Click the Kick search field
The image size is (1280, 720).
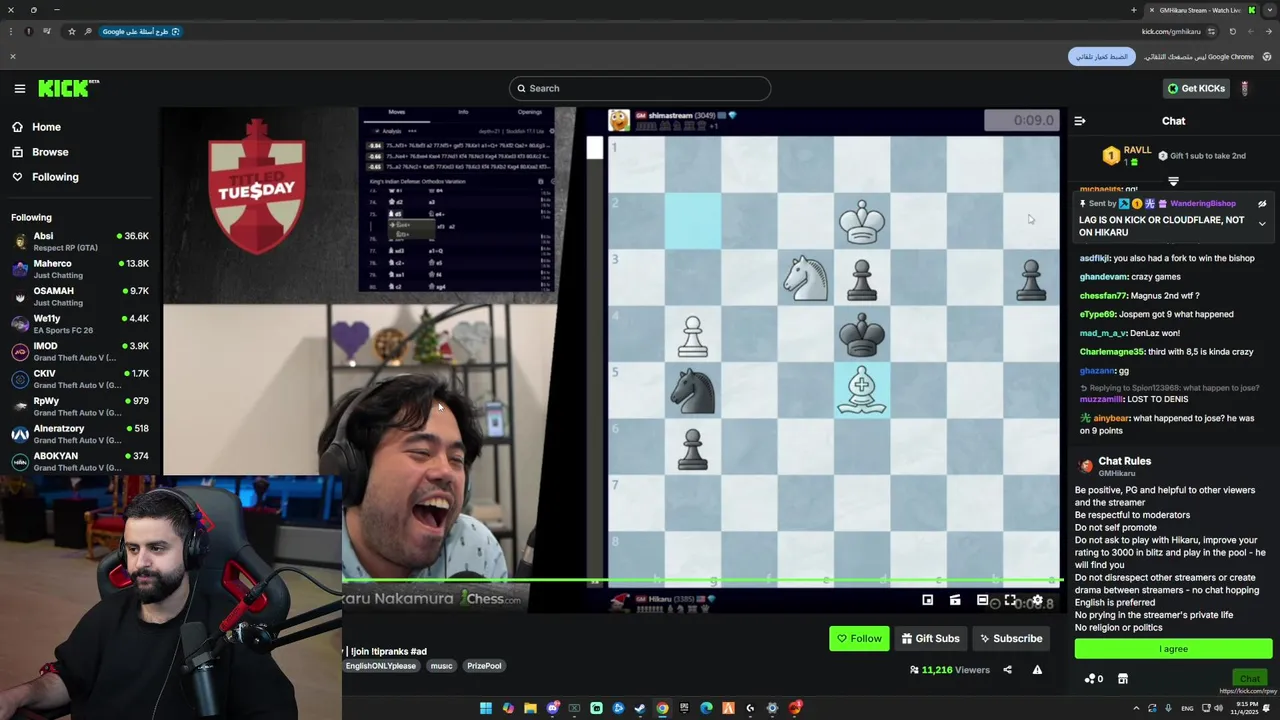640,88
